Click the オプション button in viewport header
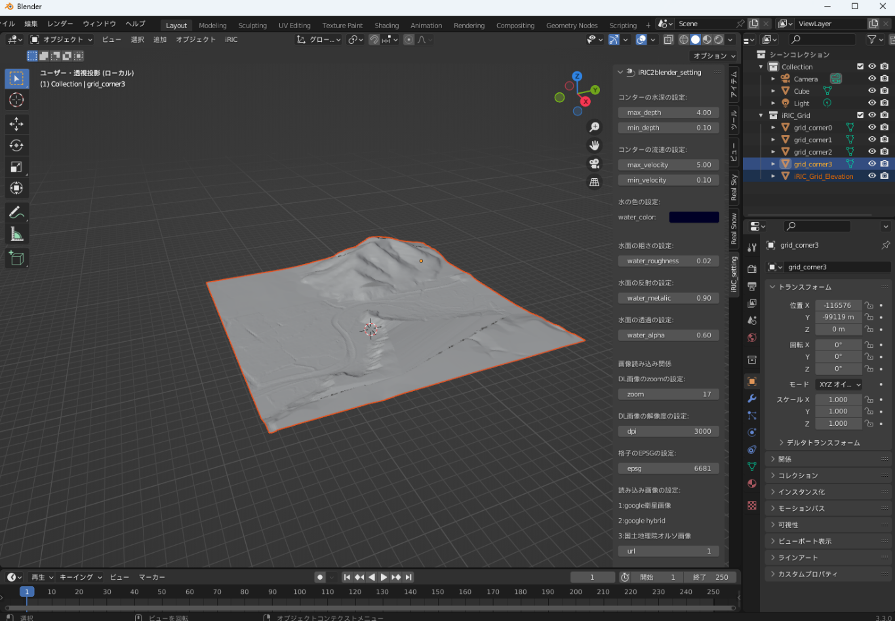The image size is (896, 622). (x=712, y=56)
